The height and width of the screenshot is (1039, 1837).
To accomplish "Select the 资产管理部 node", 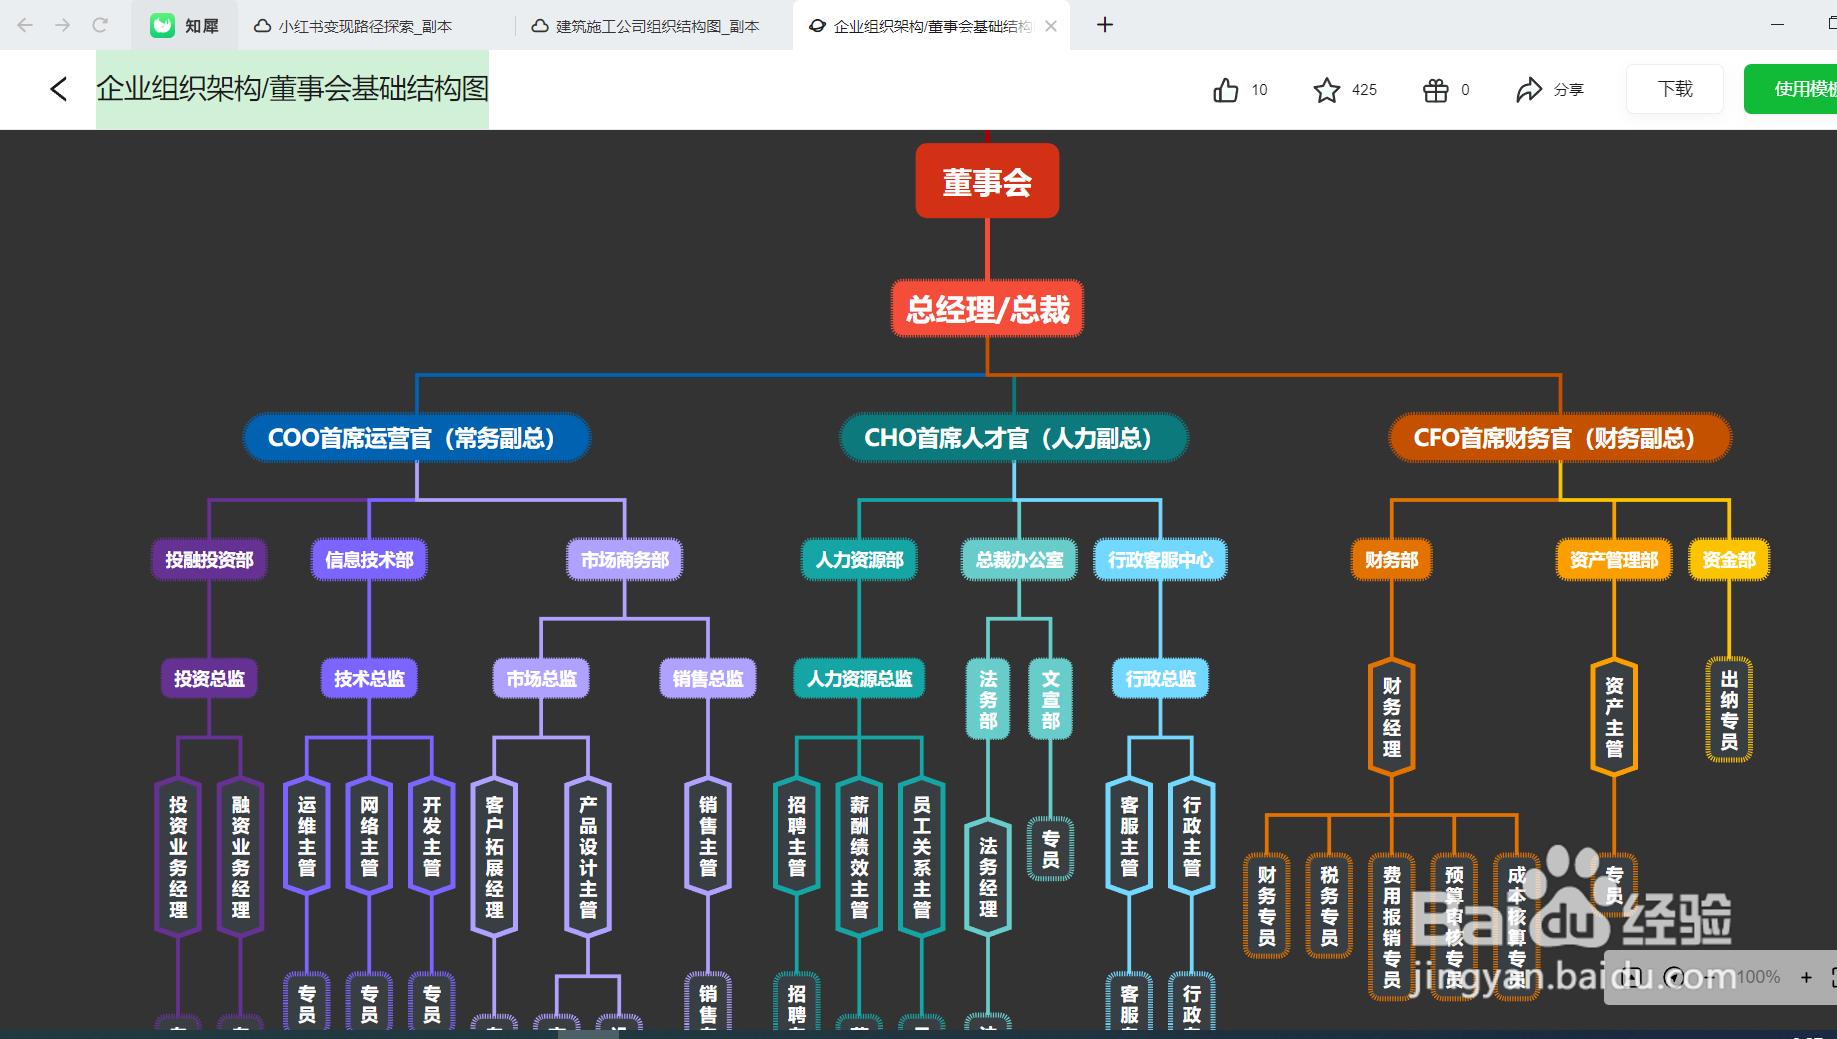I will click(x=1614, y=559).
